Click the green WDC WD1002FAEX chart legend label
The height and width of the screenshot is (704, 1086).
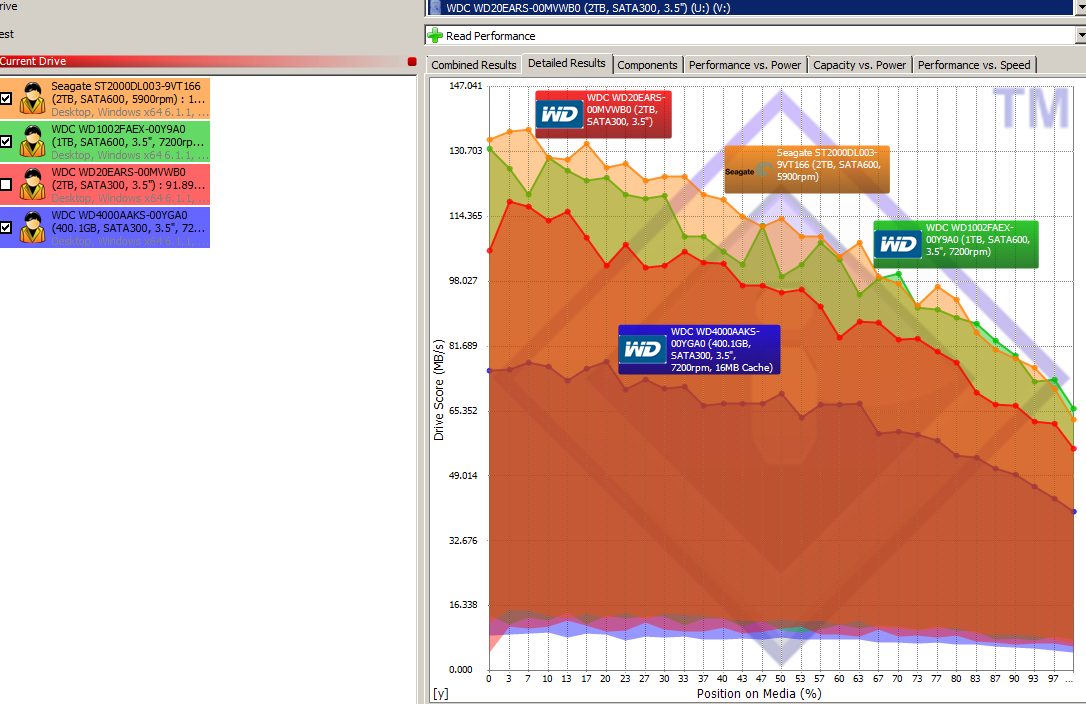click(956, 244)
